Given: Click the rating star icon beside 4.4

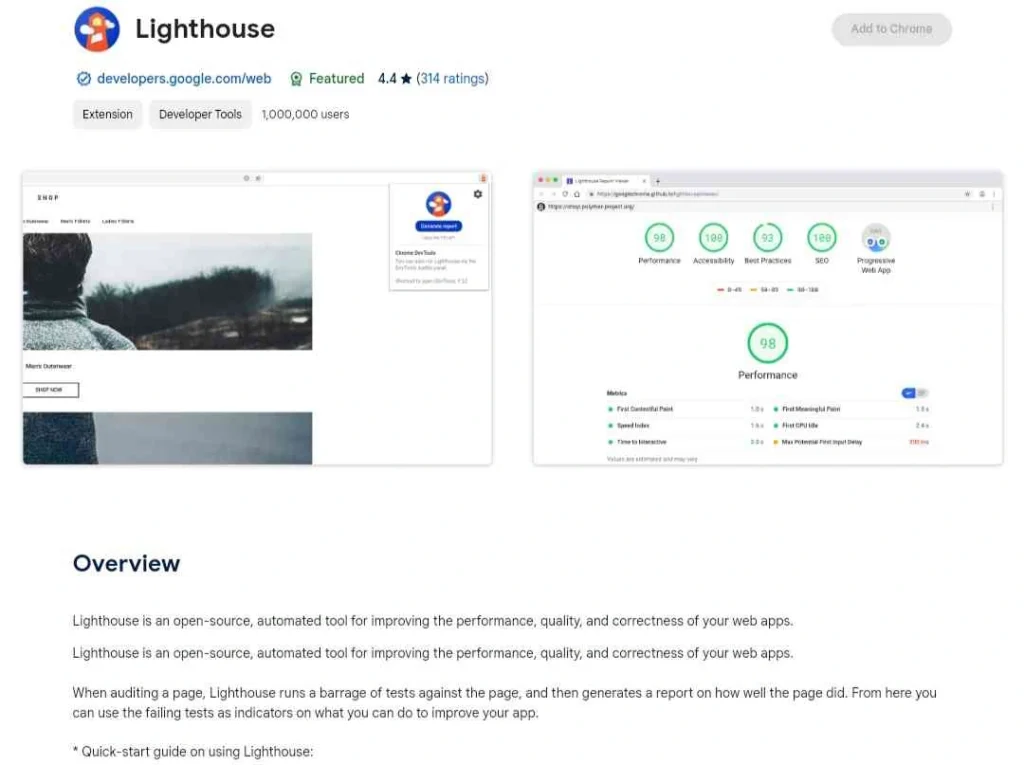Looking at the screenshot, I should [x=406, y=79].
